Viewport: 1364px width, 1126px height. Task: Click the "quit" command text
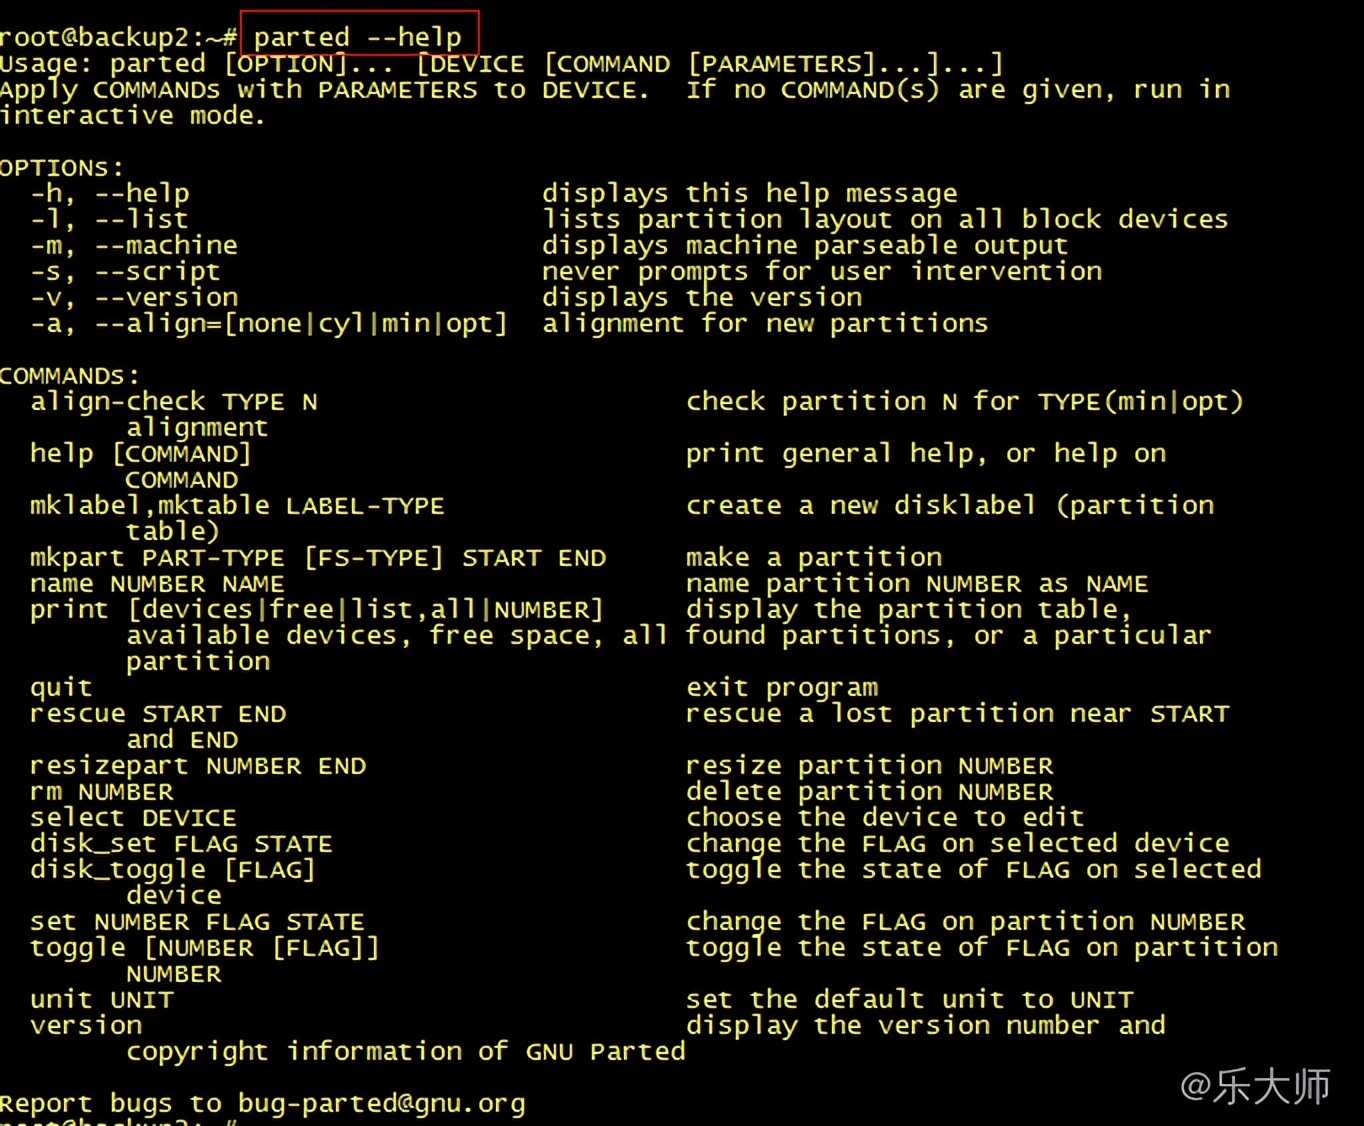pos(61,688)
